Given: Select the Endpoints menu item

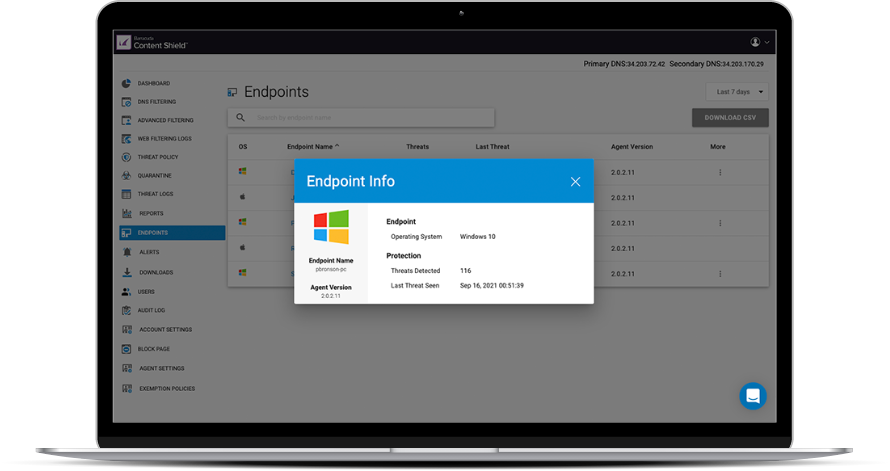Looking at the screenshot, I should pos(173,233).
